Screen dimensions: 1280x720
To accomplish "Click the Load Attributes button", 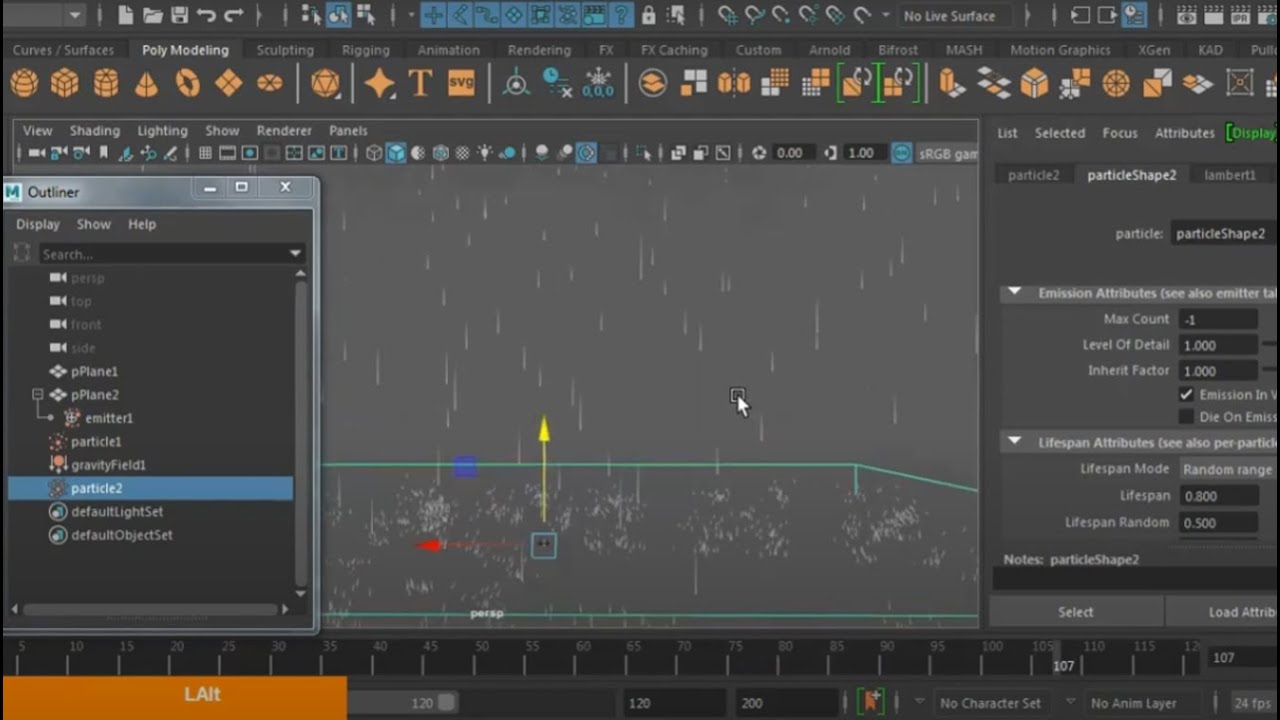I will [1223, 612].
